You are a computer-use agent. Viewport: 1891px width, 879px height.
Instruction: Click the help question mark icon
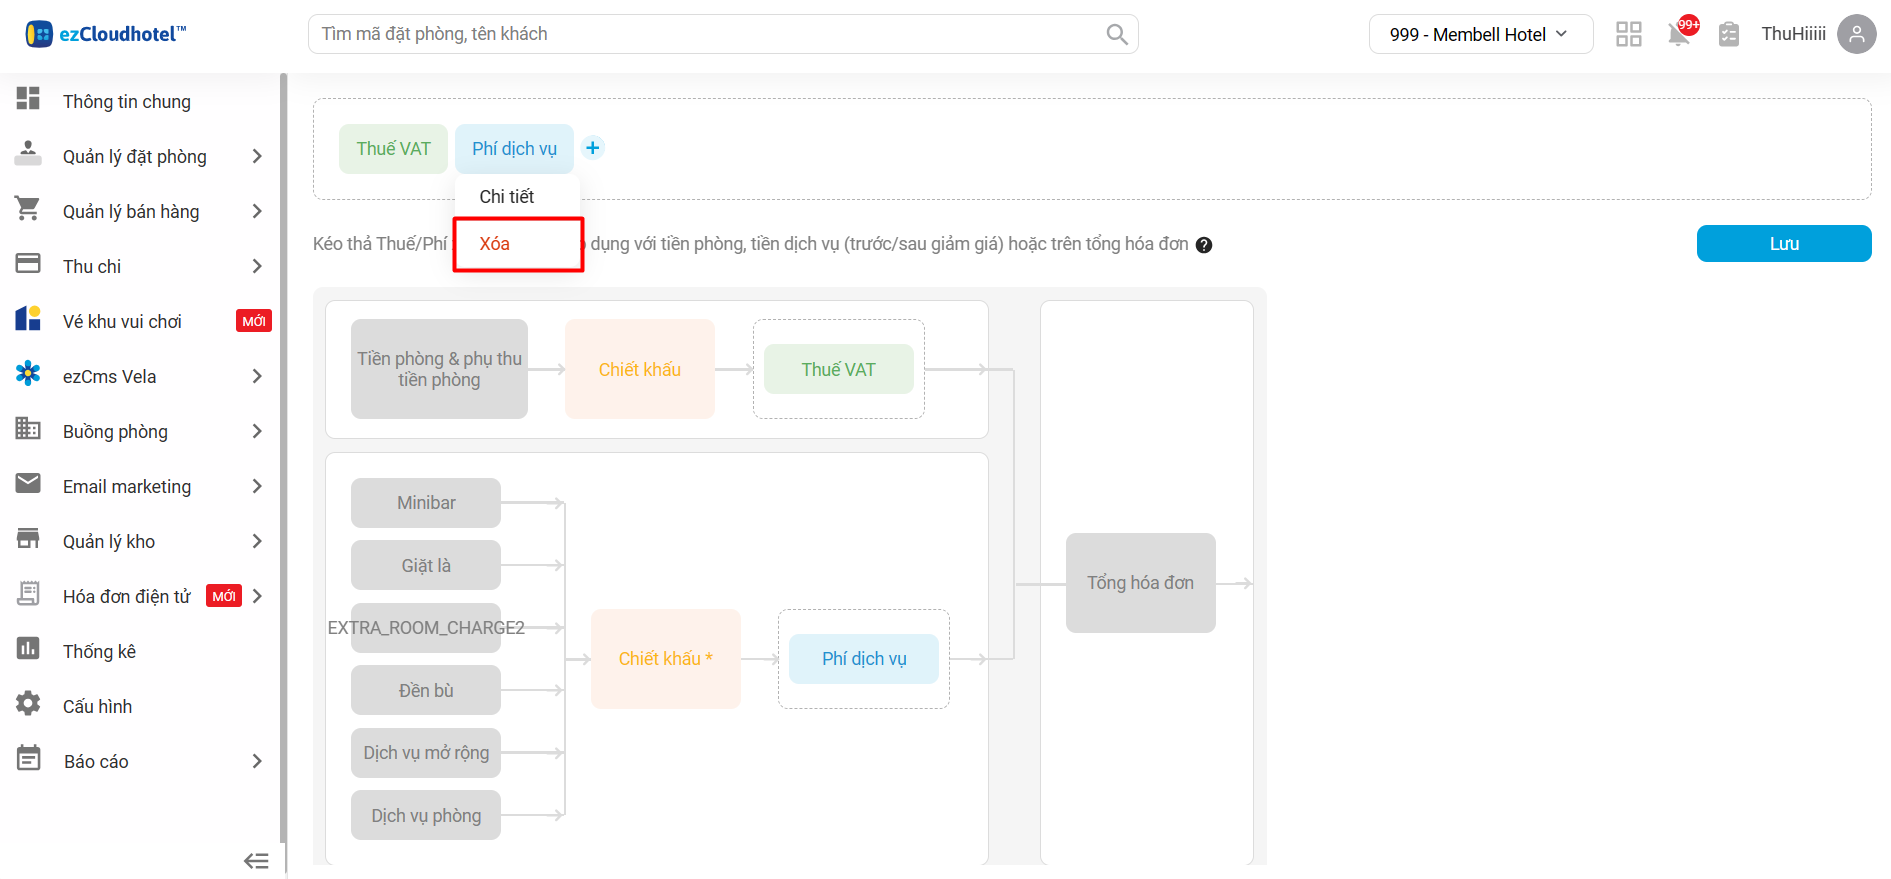(x=1204, y=245)
